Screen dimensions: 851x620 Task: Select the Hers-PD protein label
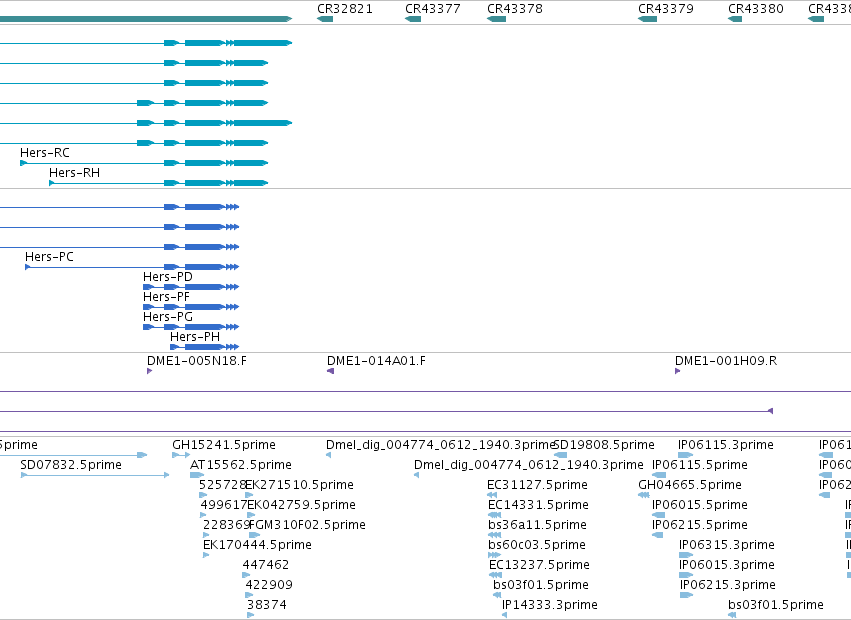[168, 277]
